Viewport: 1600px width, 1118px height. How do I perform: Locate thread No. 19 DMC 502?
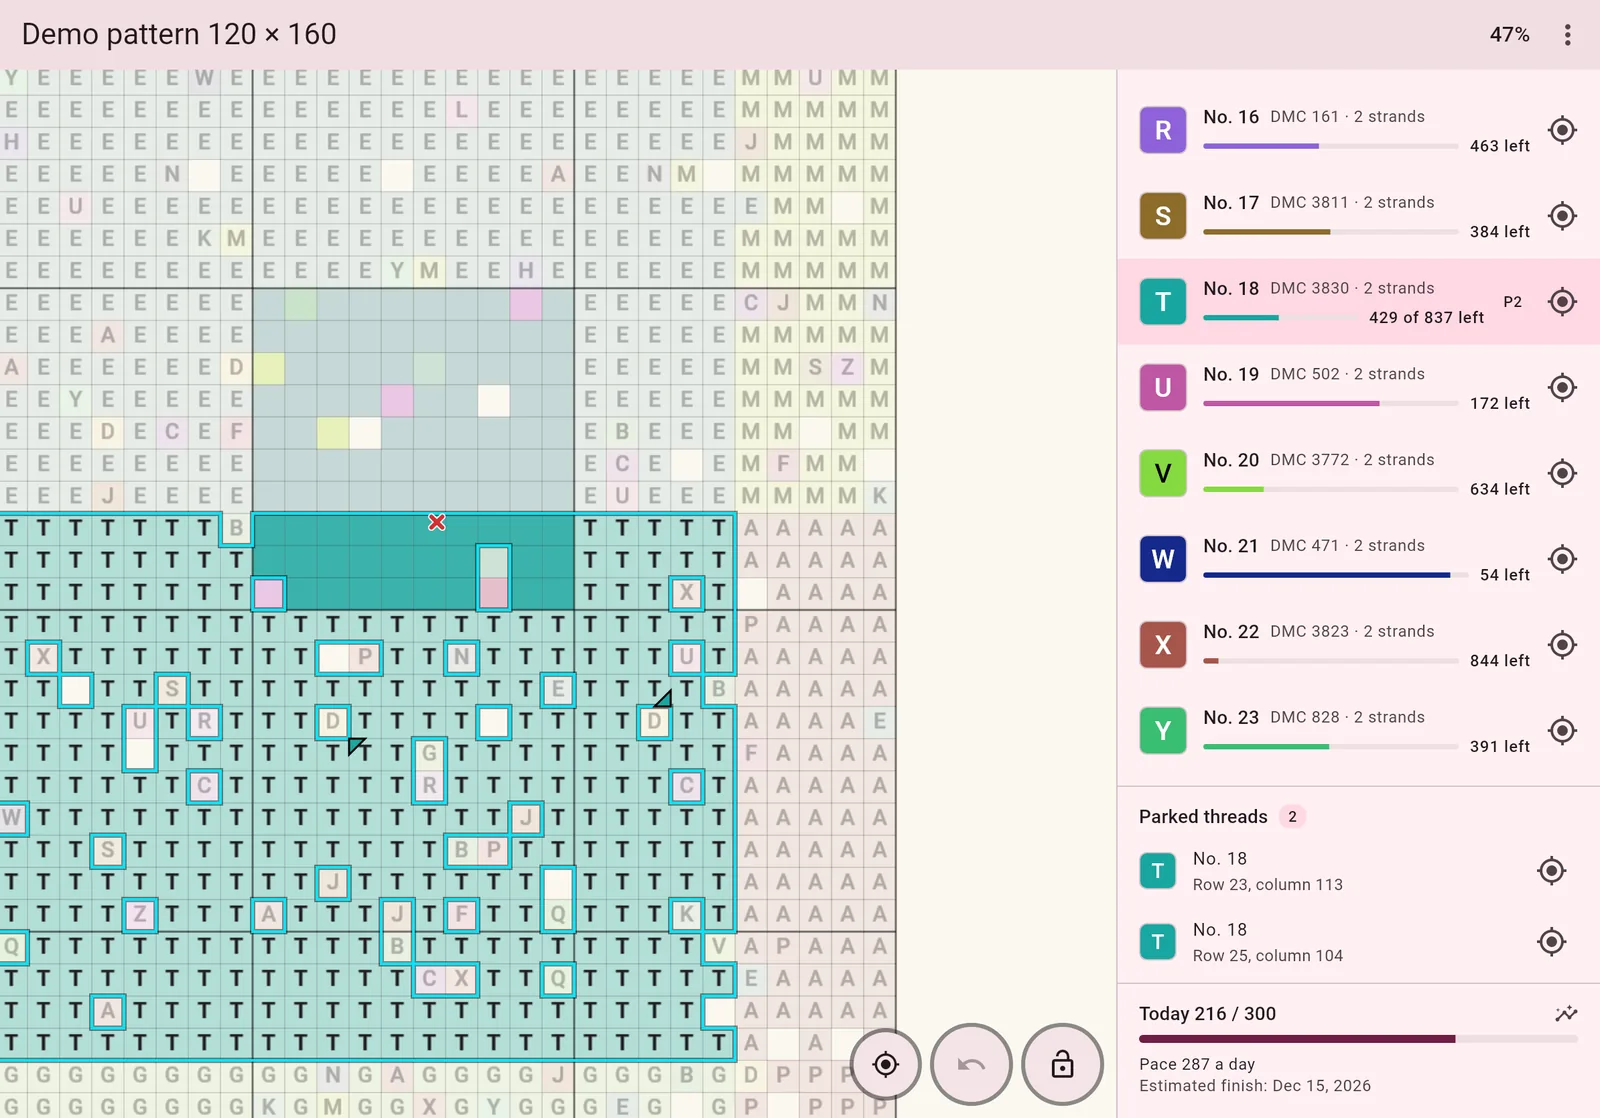pyautogui.click(x=1562, y=388)
